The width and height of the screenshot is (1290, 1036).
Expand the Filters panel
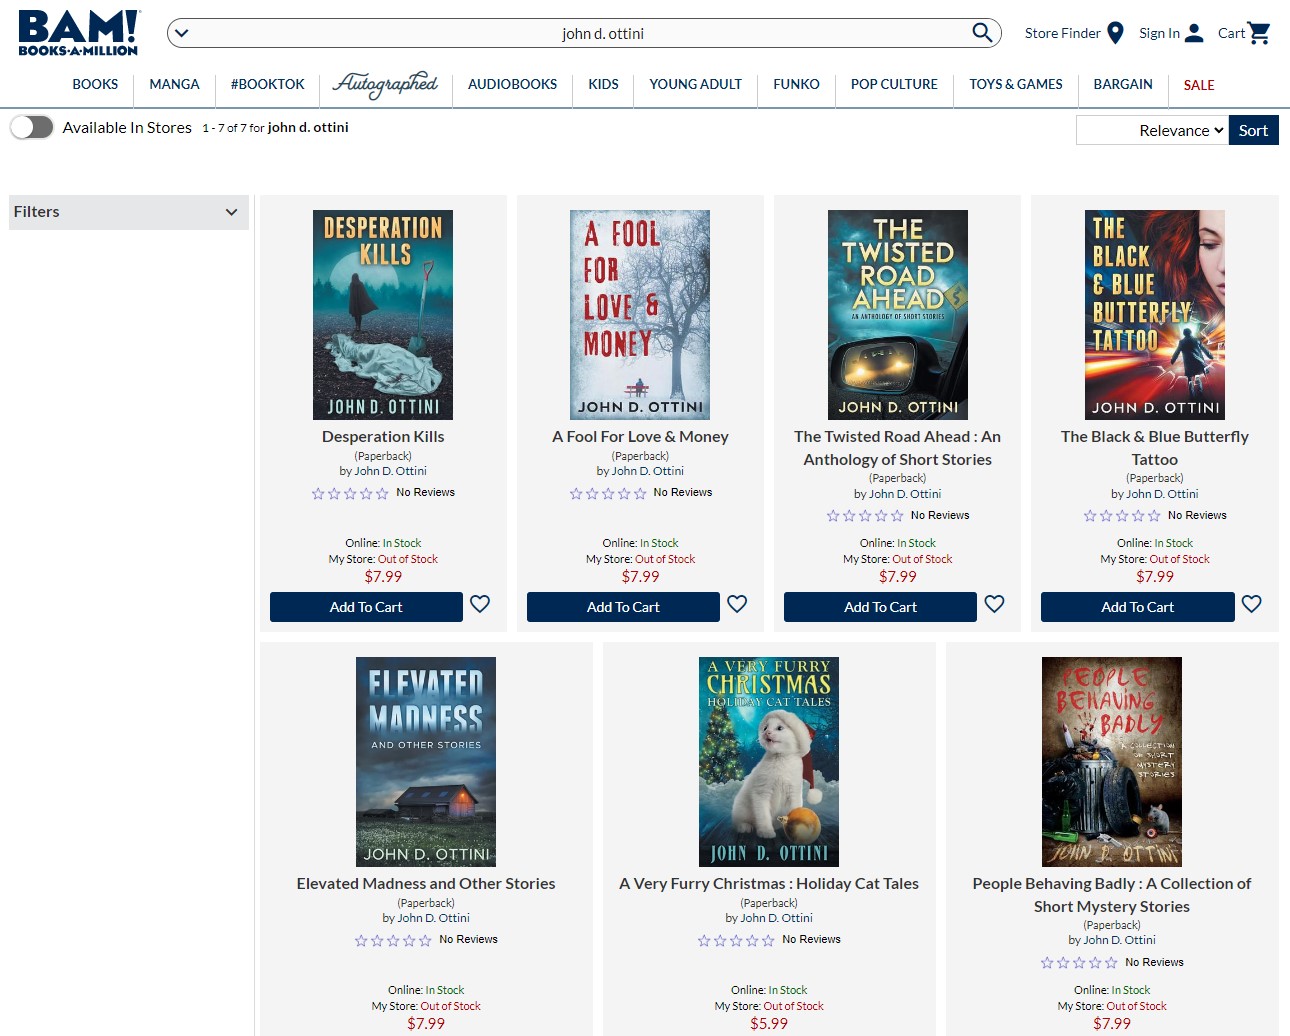(128, 212)
